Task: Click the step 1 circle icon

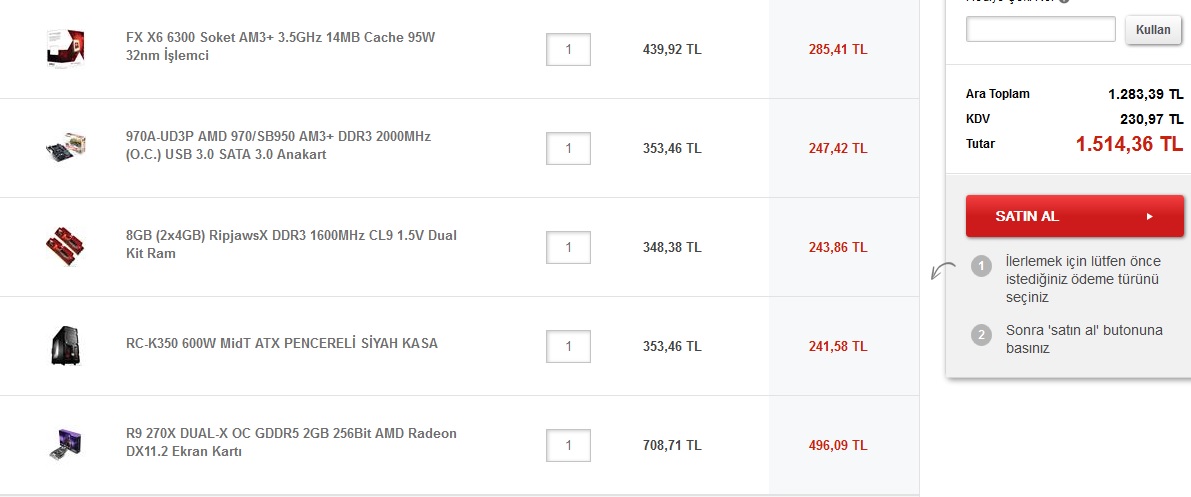Action: coord(981,266)
